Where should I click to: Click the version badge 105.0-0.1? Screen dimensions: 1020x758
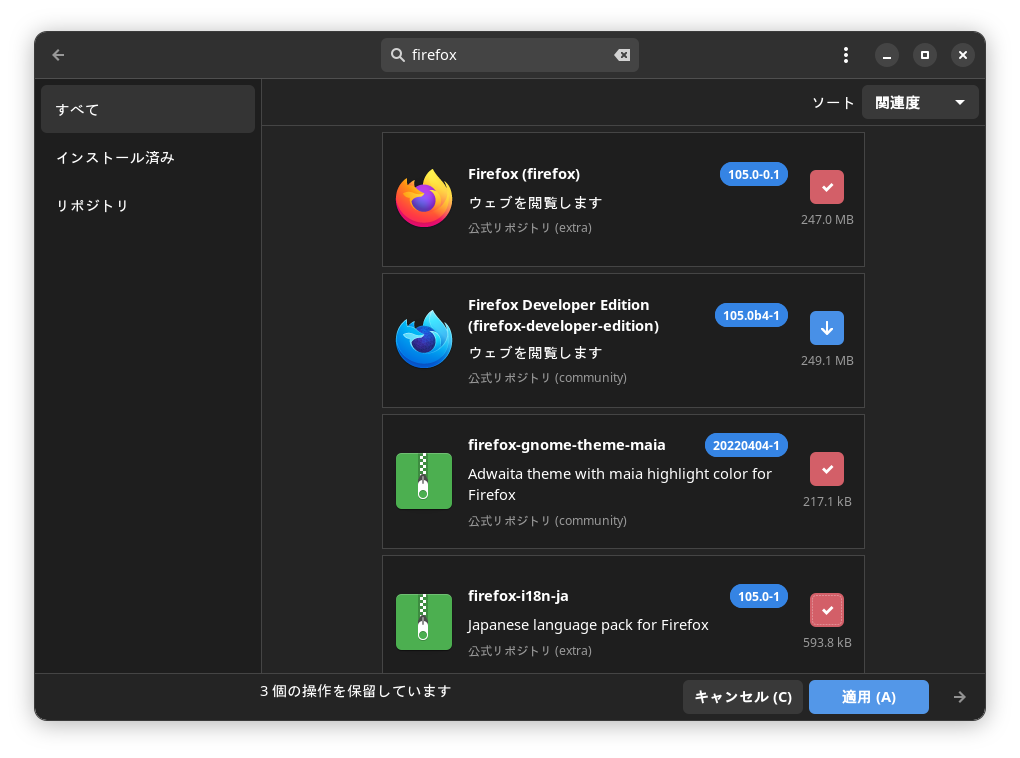(753, 174)
